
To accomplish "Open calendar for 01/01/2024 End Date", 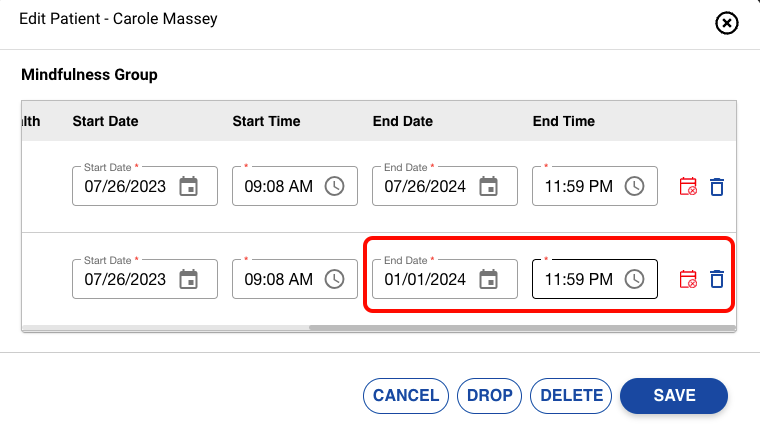I will coord(488,279).
